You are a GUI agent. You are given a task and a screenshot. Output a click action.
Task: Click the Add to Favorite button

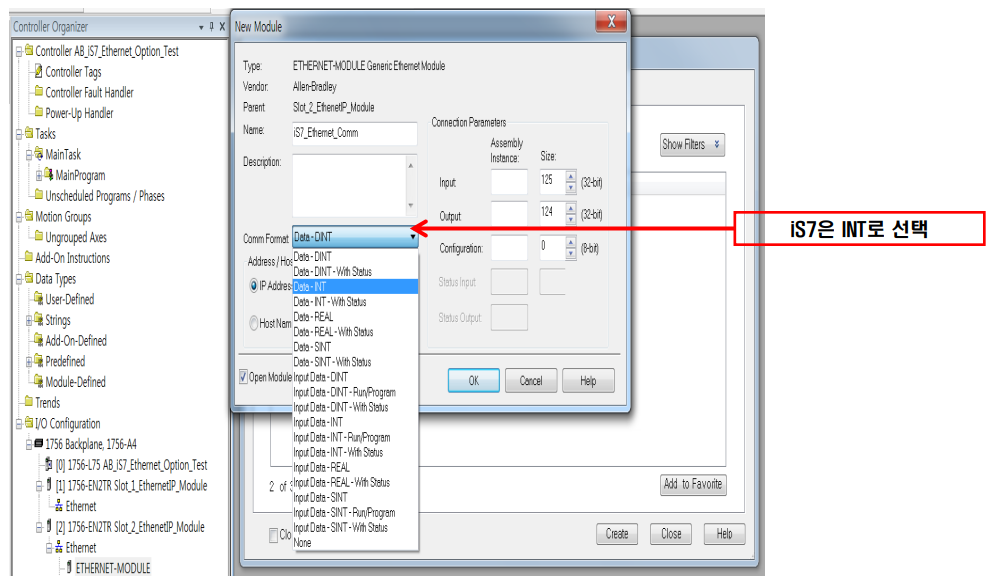click(693, 484)
